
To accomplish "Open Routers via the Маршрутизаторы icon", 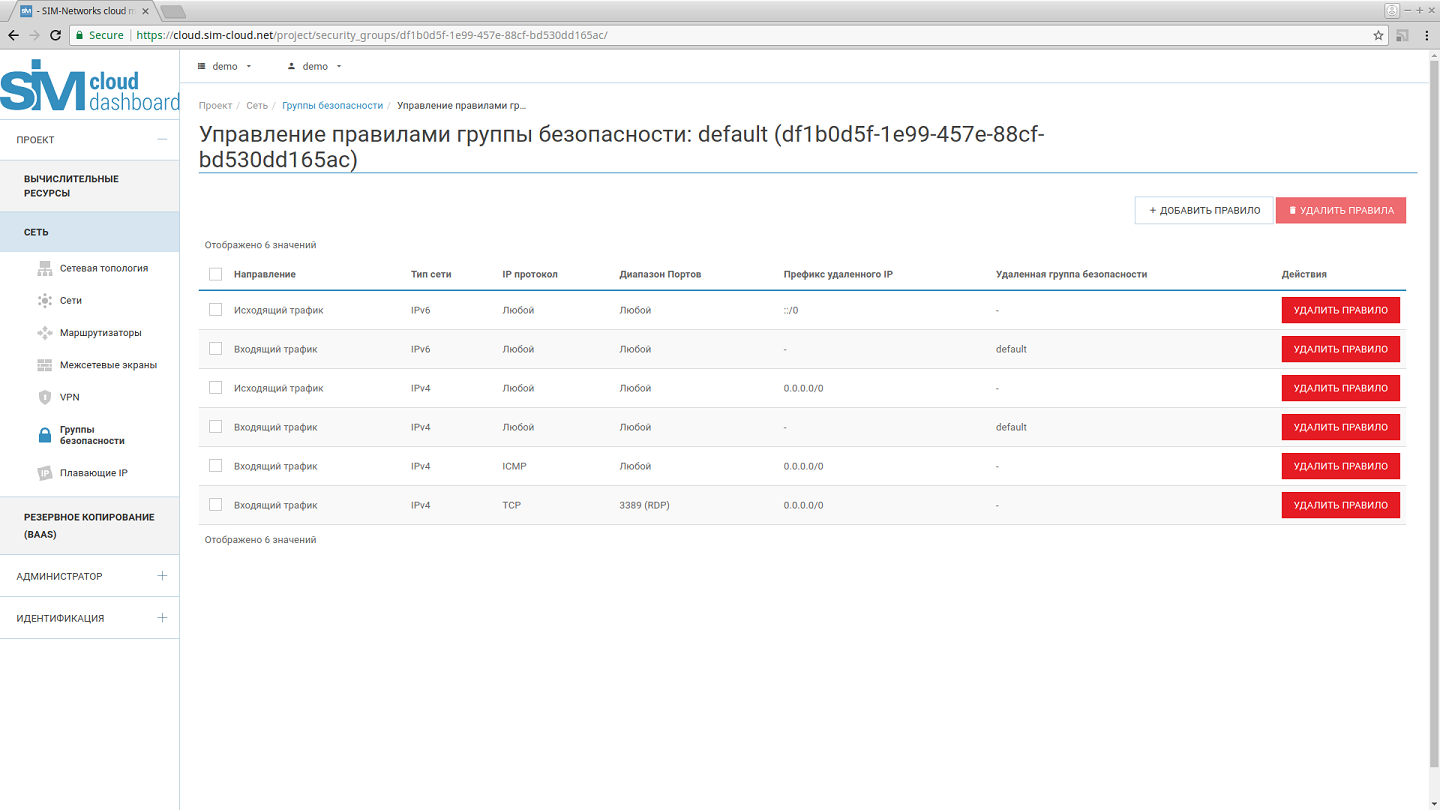I will pos(44,333).
